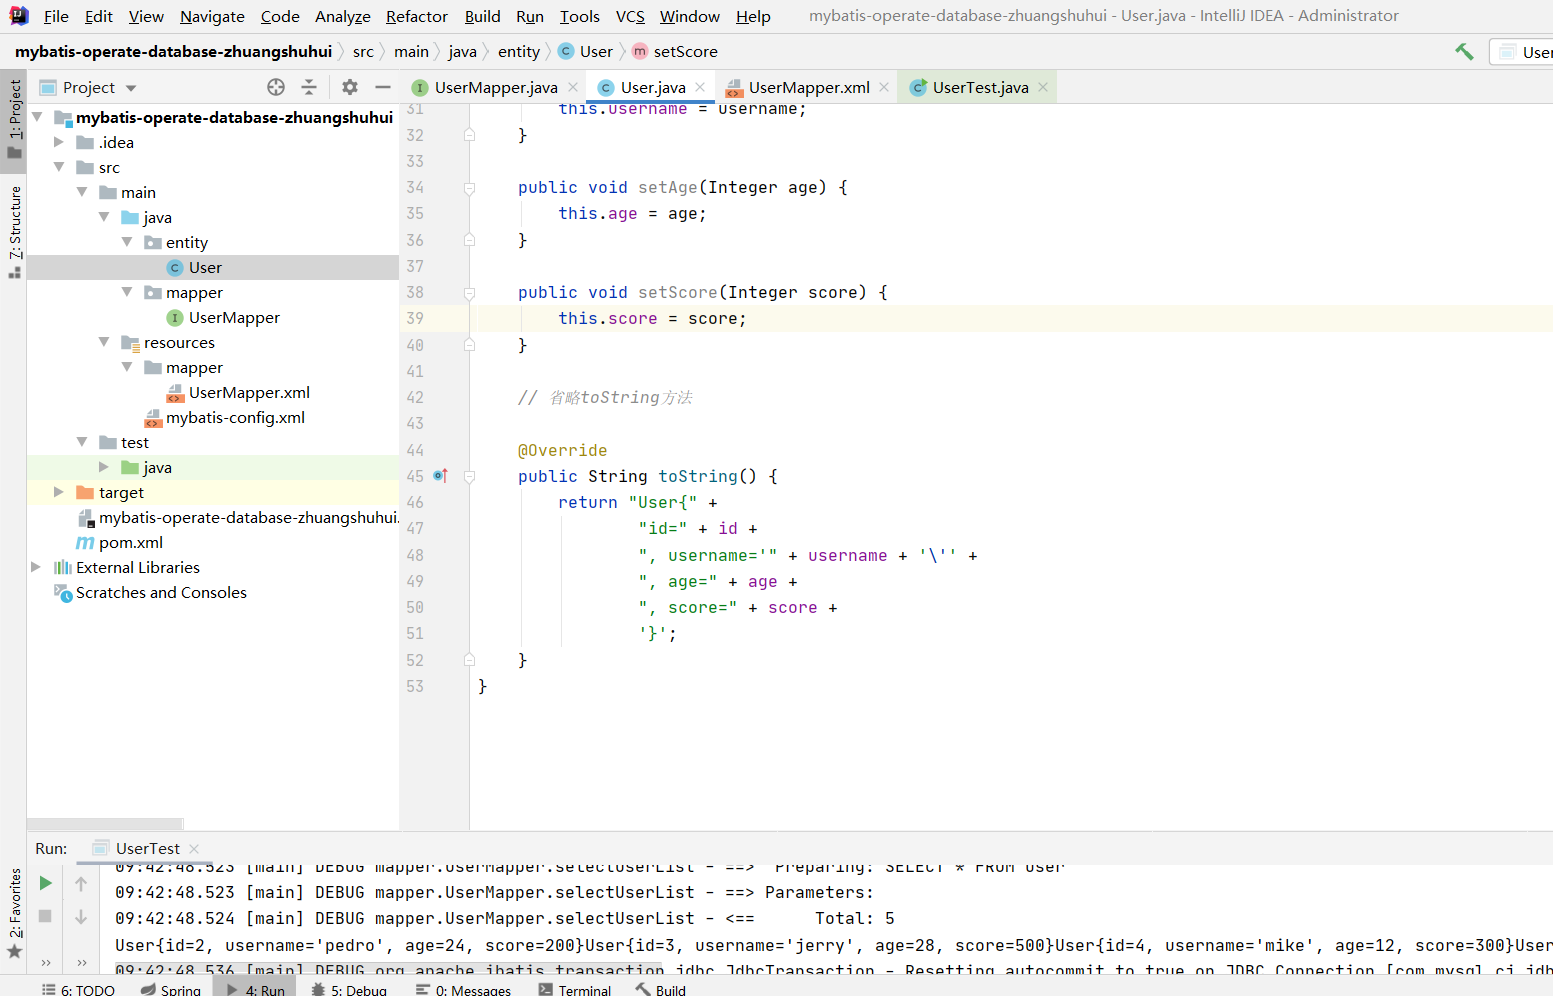This screenshot has width=1553, height=996.
Task: Expand the target folder in project tree
Action: click(x=59, y=492)
